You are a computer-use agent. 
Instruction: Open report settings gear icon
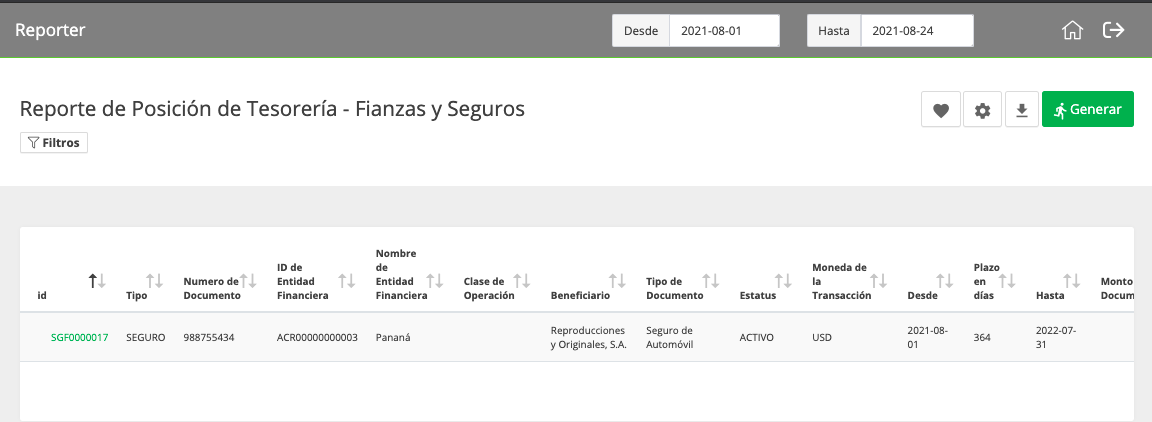[982, 110]
